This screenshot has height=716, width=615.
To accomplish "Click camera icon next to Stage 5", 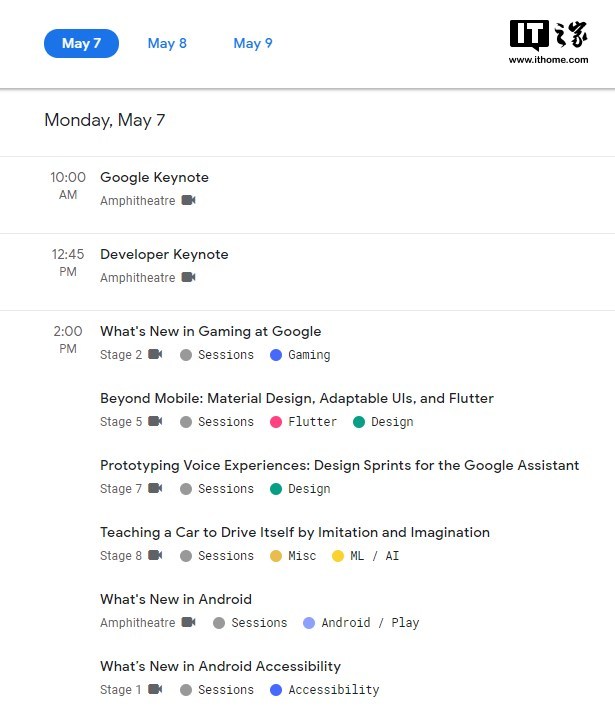I will pos(155,421).
